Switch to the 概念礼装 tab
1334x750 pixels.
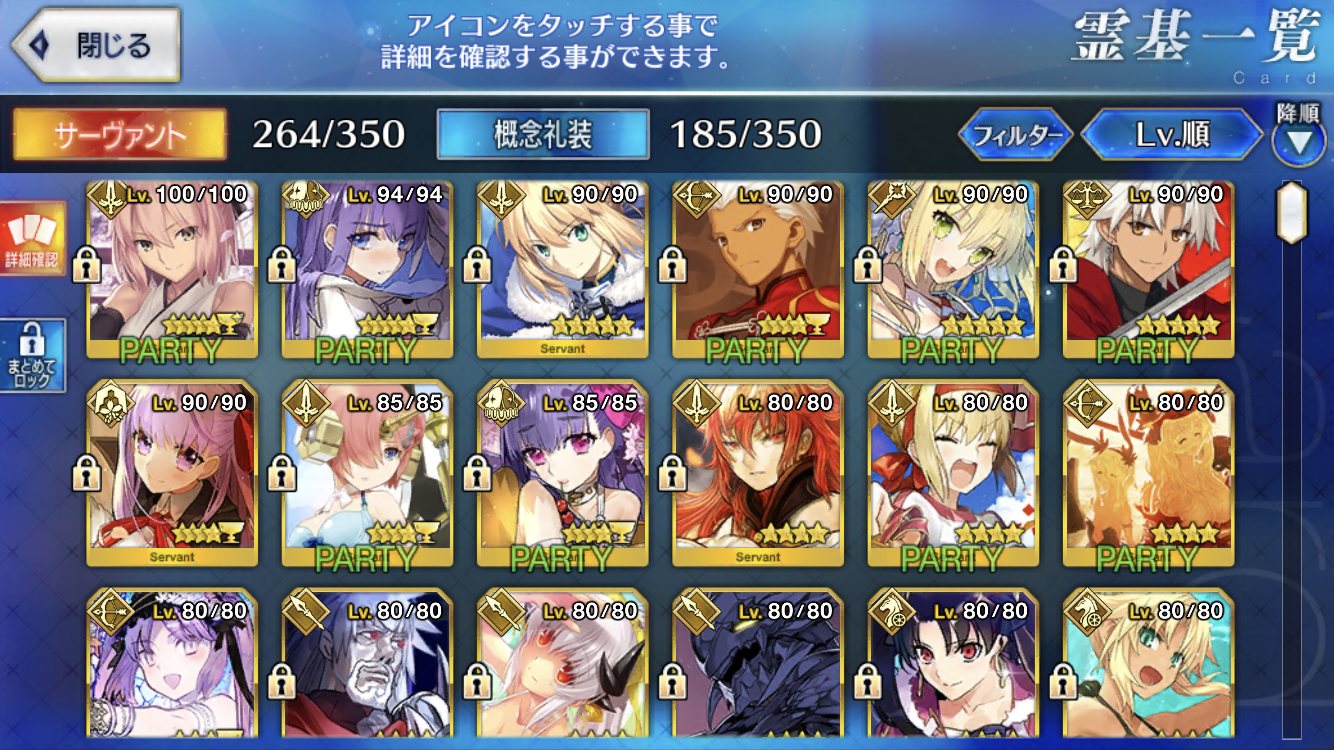[543, 135]
